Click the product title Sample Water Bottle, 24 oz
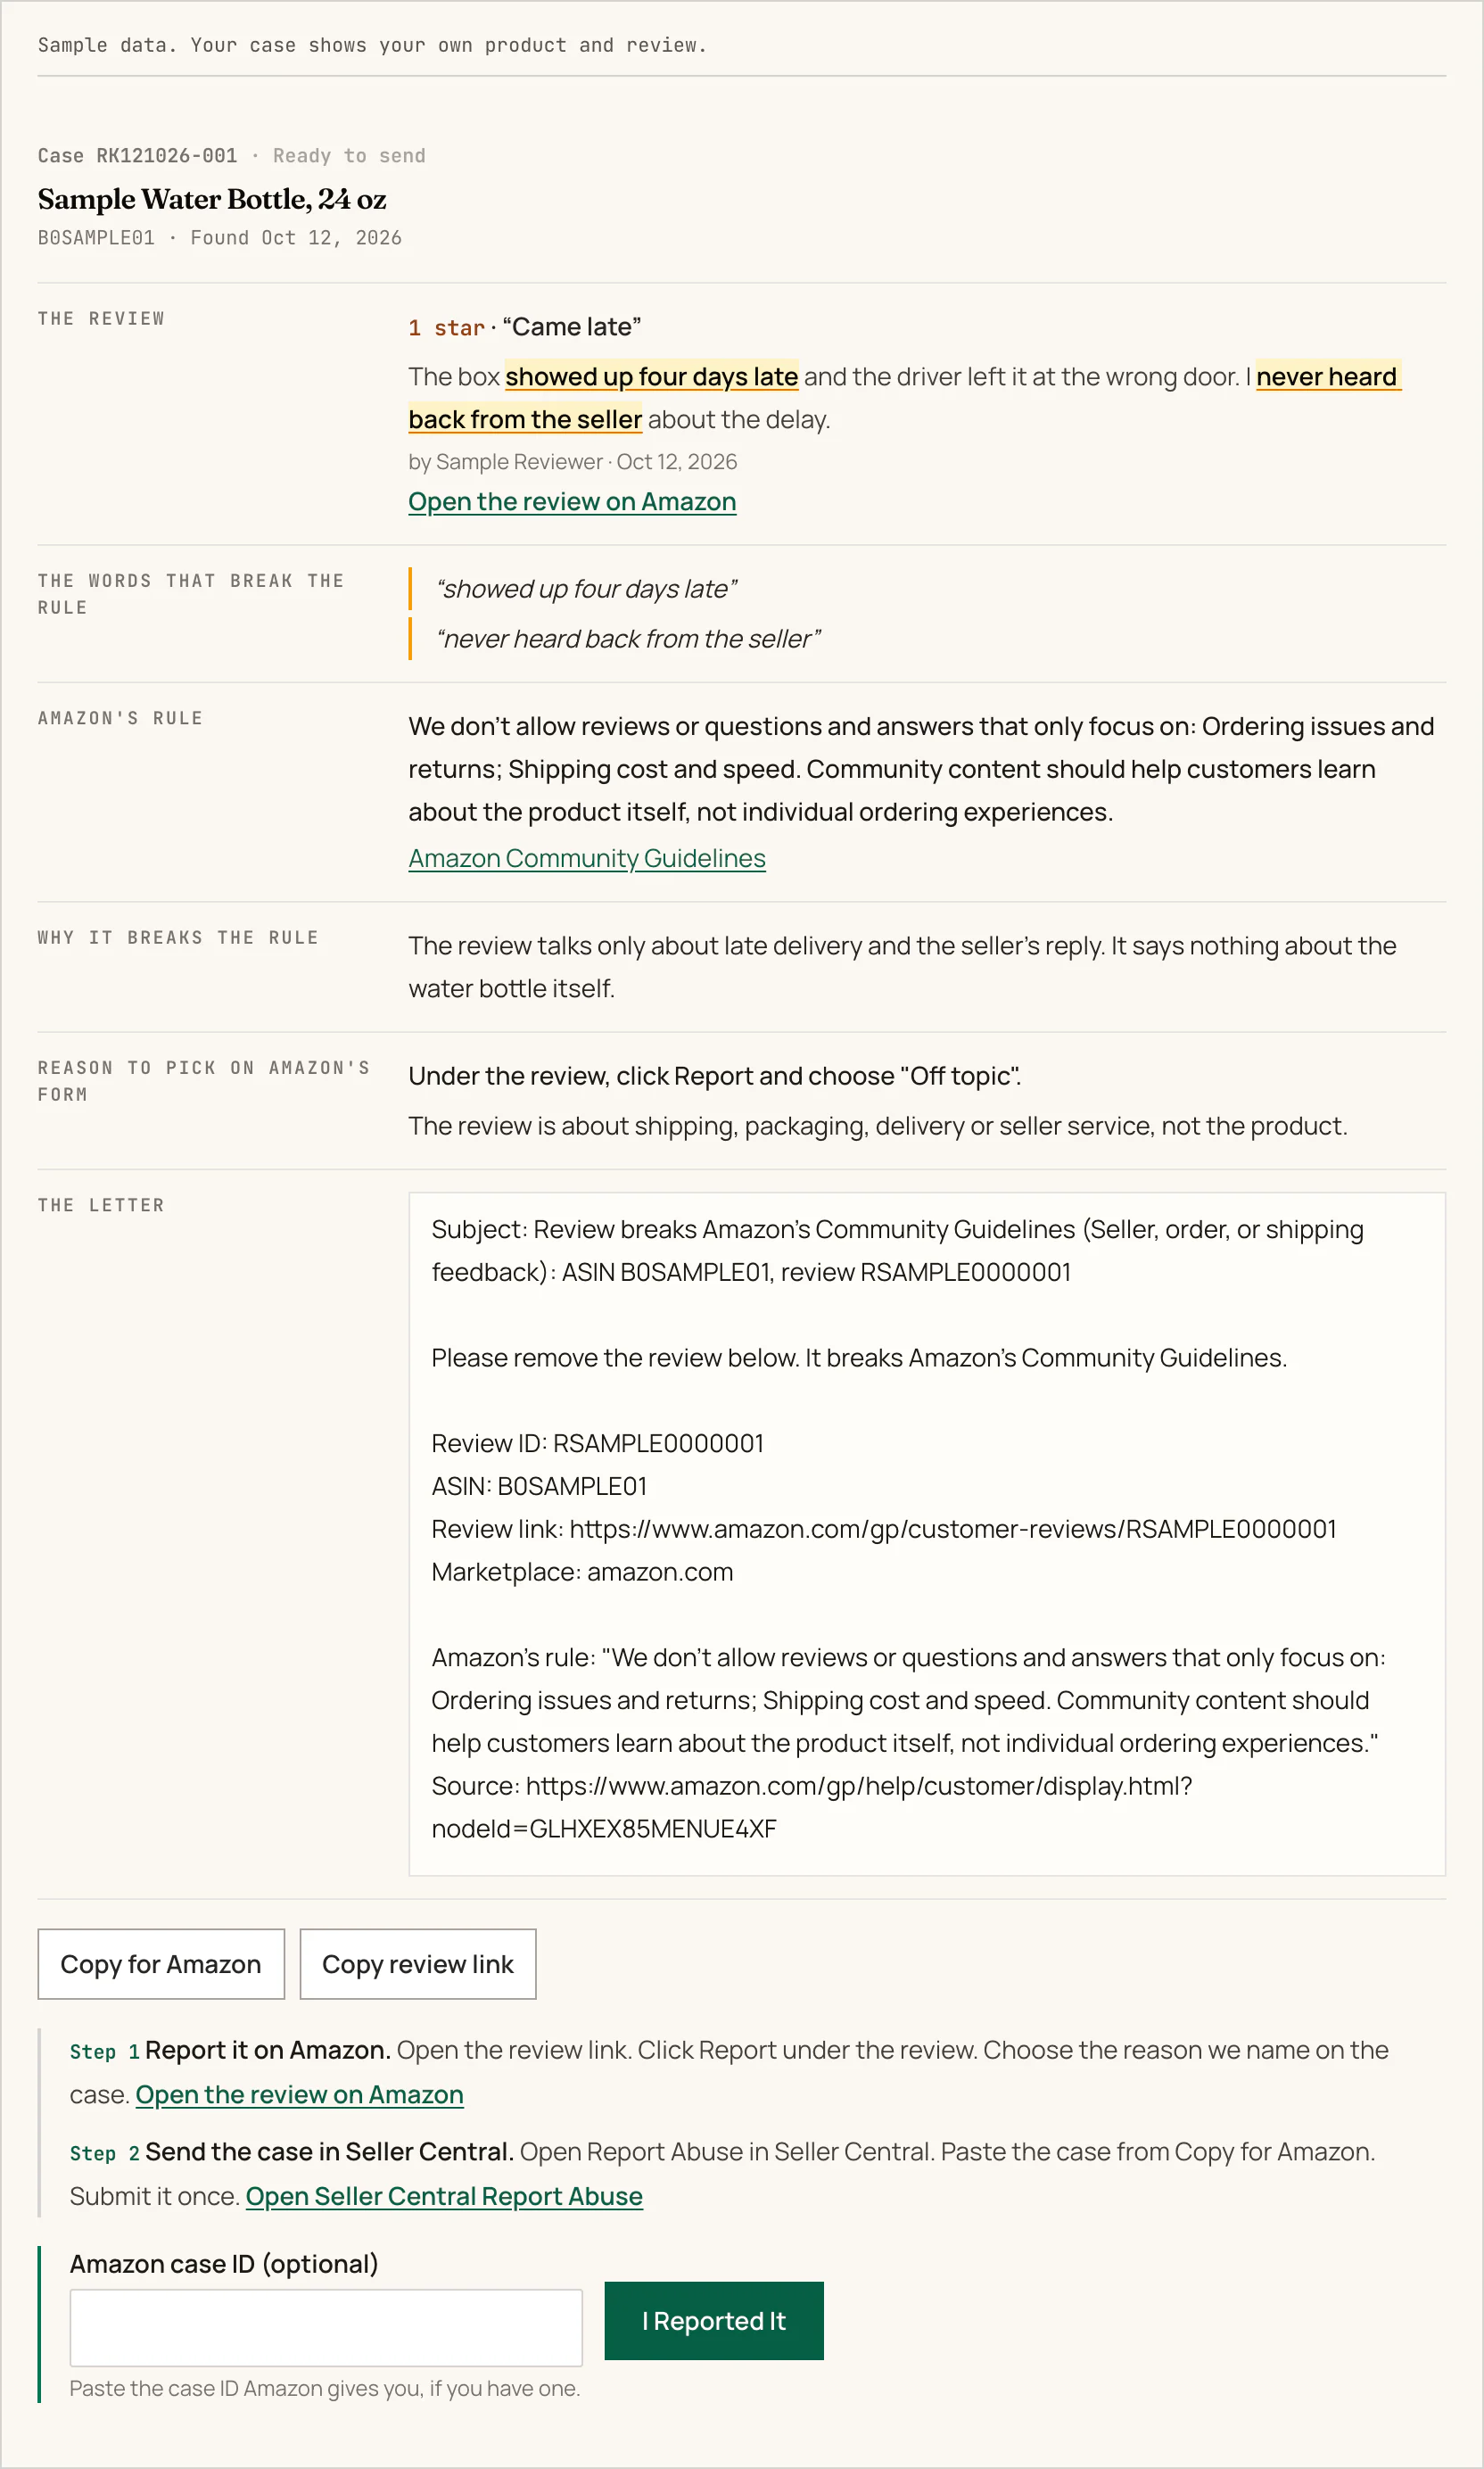Viewport: 1484px width, 2469px height. pyautogui.click(x=212, y=200)
